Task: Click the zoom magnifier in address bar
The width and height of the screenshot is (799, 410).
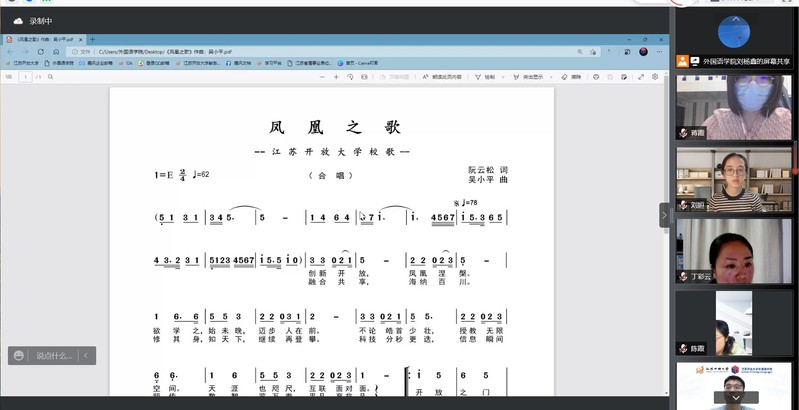Action: pyautogui.click(x=580, y=51)
